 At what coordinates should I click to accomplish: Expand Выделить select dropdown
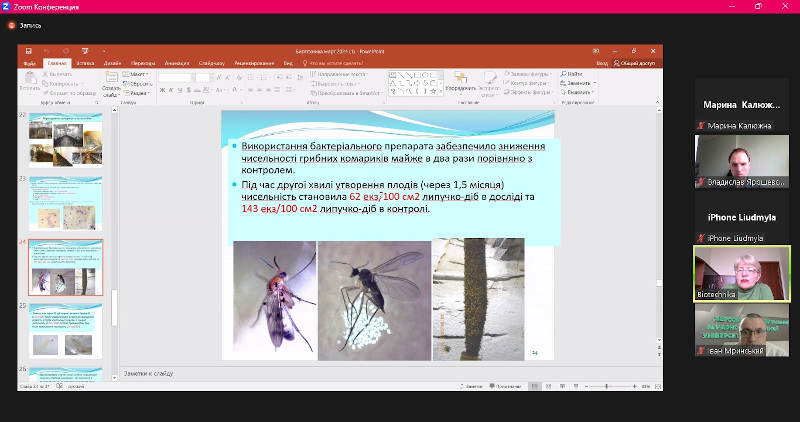pos(577,92)
